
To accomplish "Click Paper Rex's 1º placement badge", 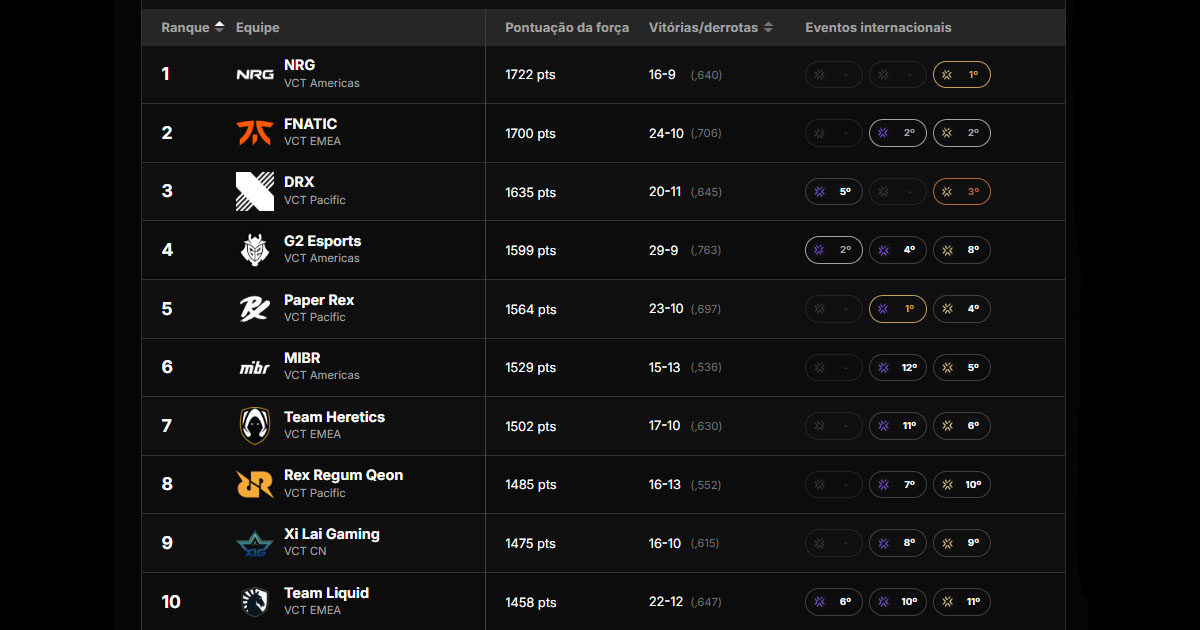I will 897,309.
